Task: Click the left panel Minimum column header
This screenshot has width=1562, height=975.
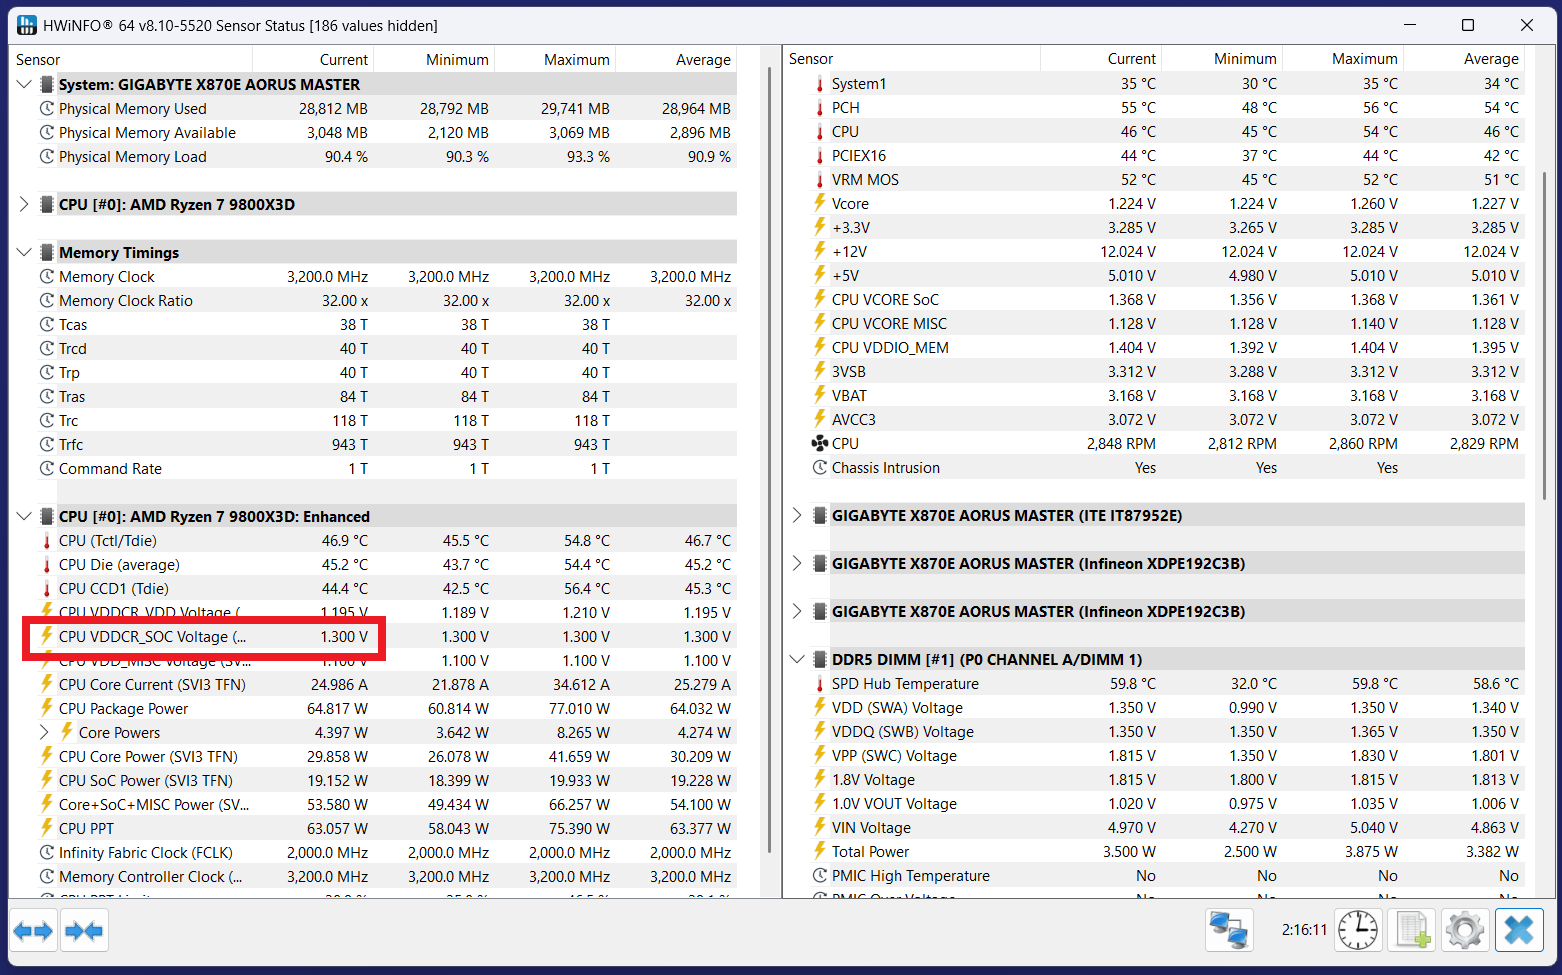Action: [x=434, y=60]
